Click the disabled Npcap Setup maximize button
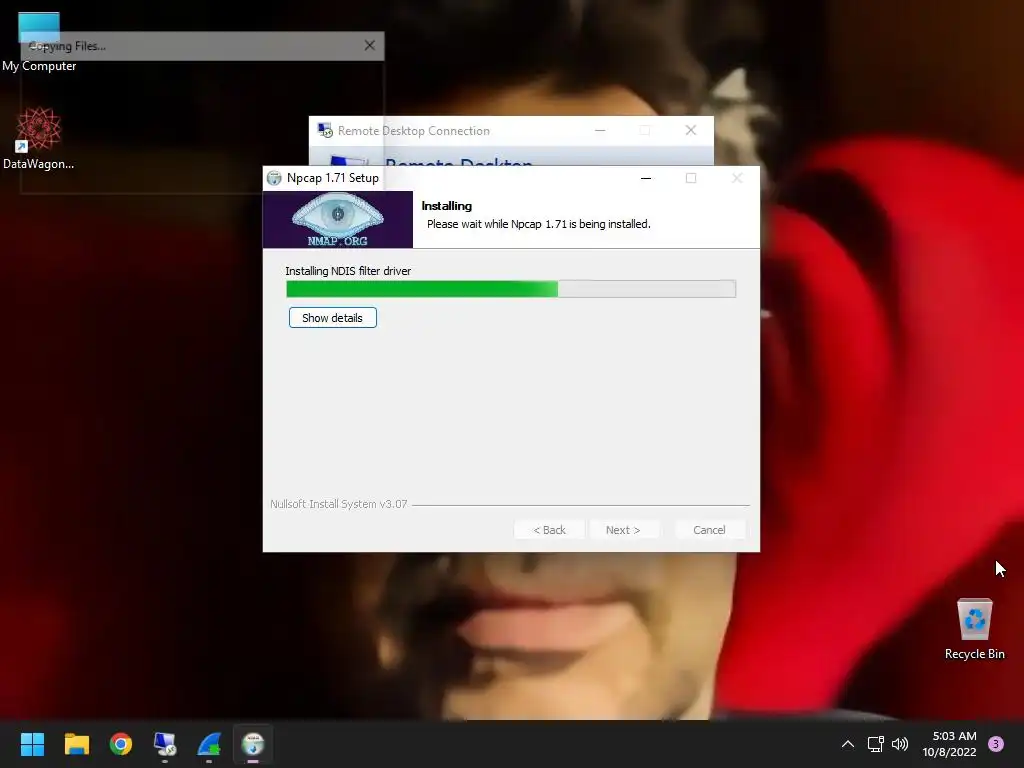1024x768 pixels. 691,178
